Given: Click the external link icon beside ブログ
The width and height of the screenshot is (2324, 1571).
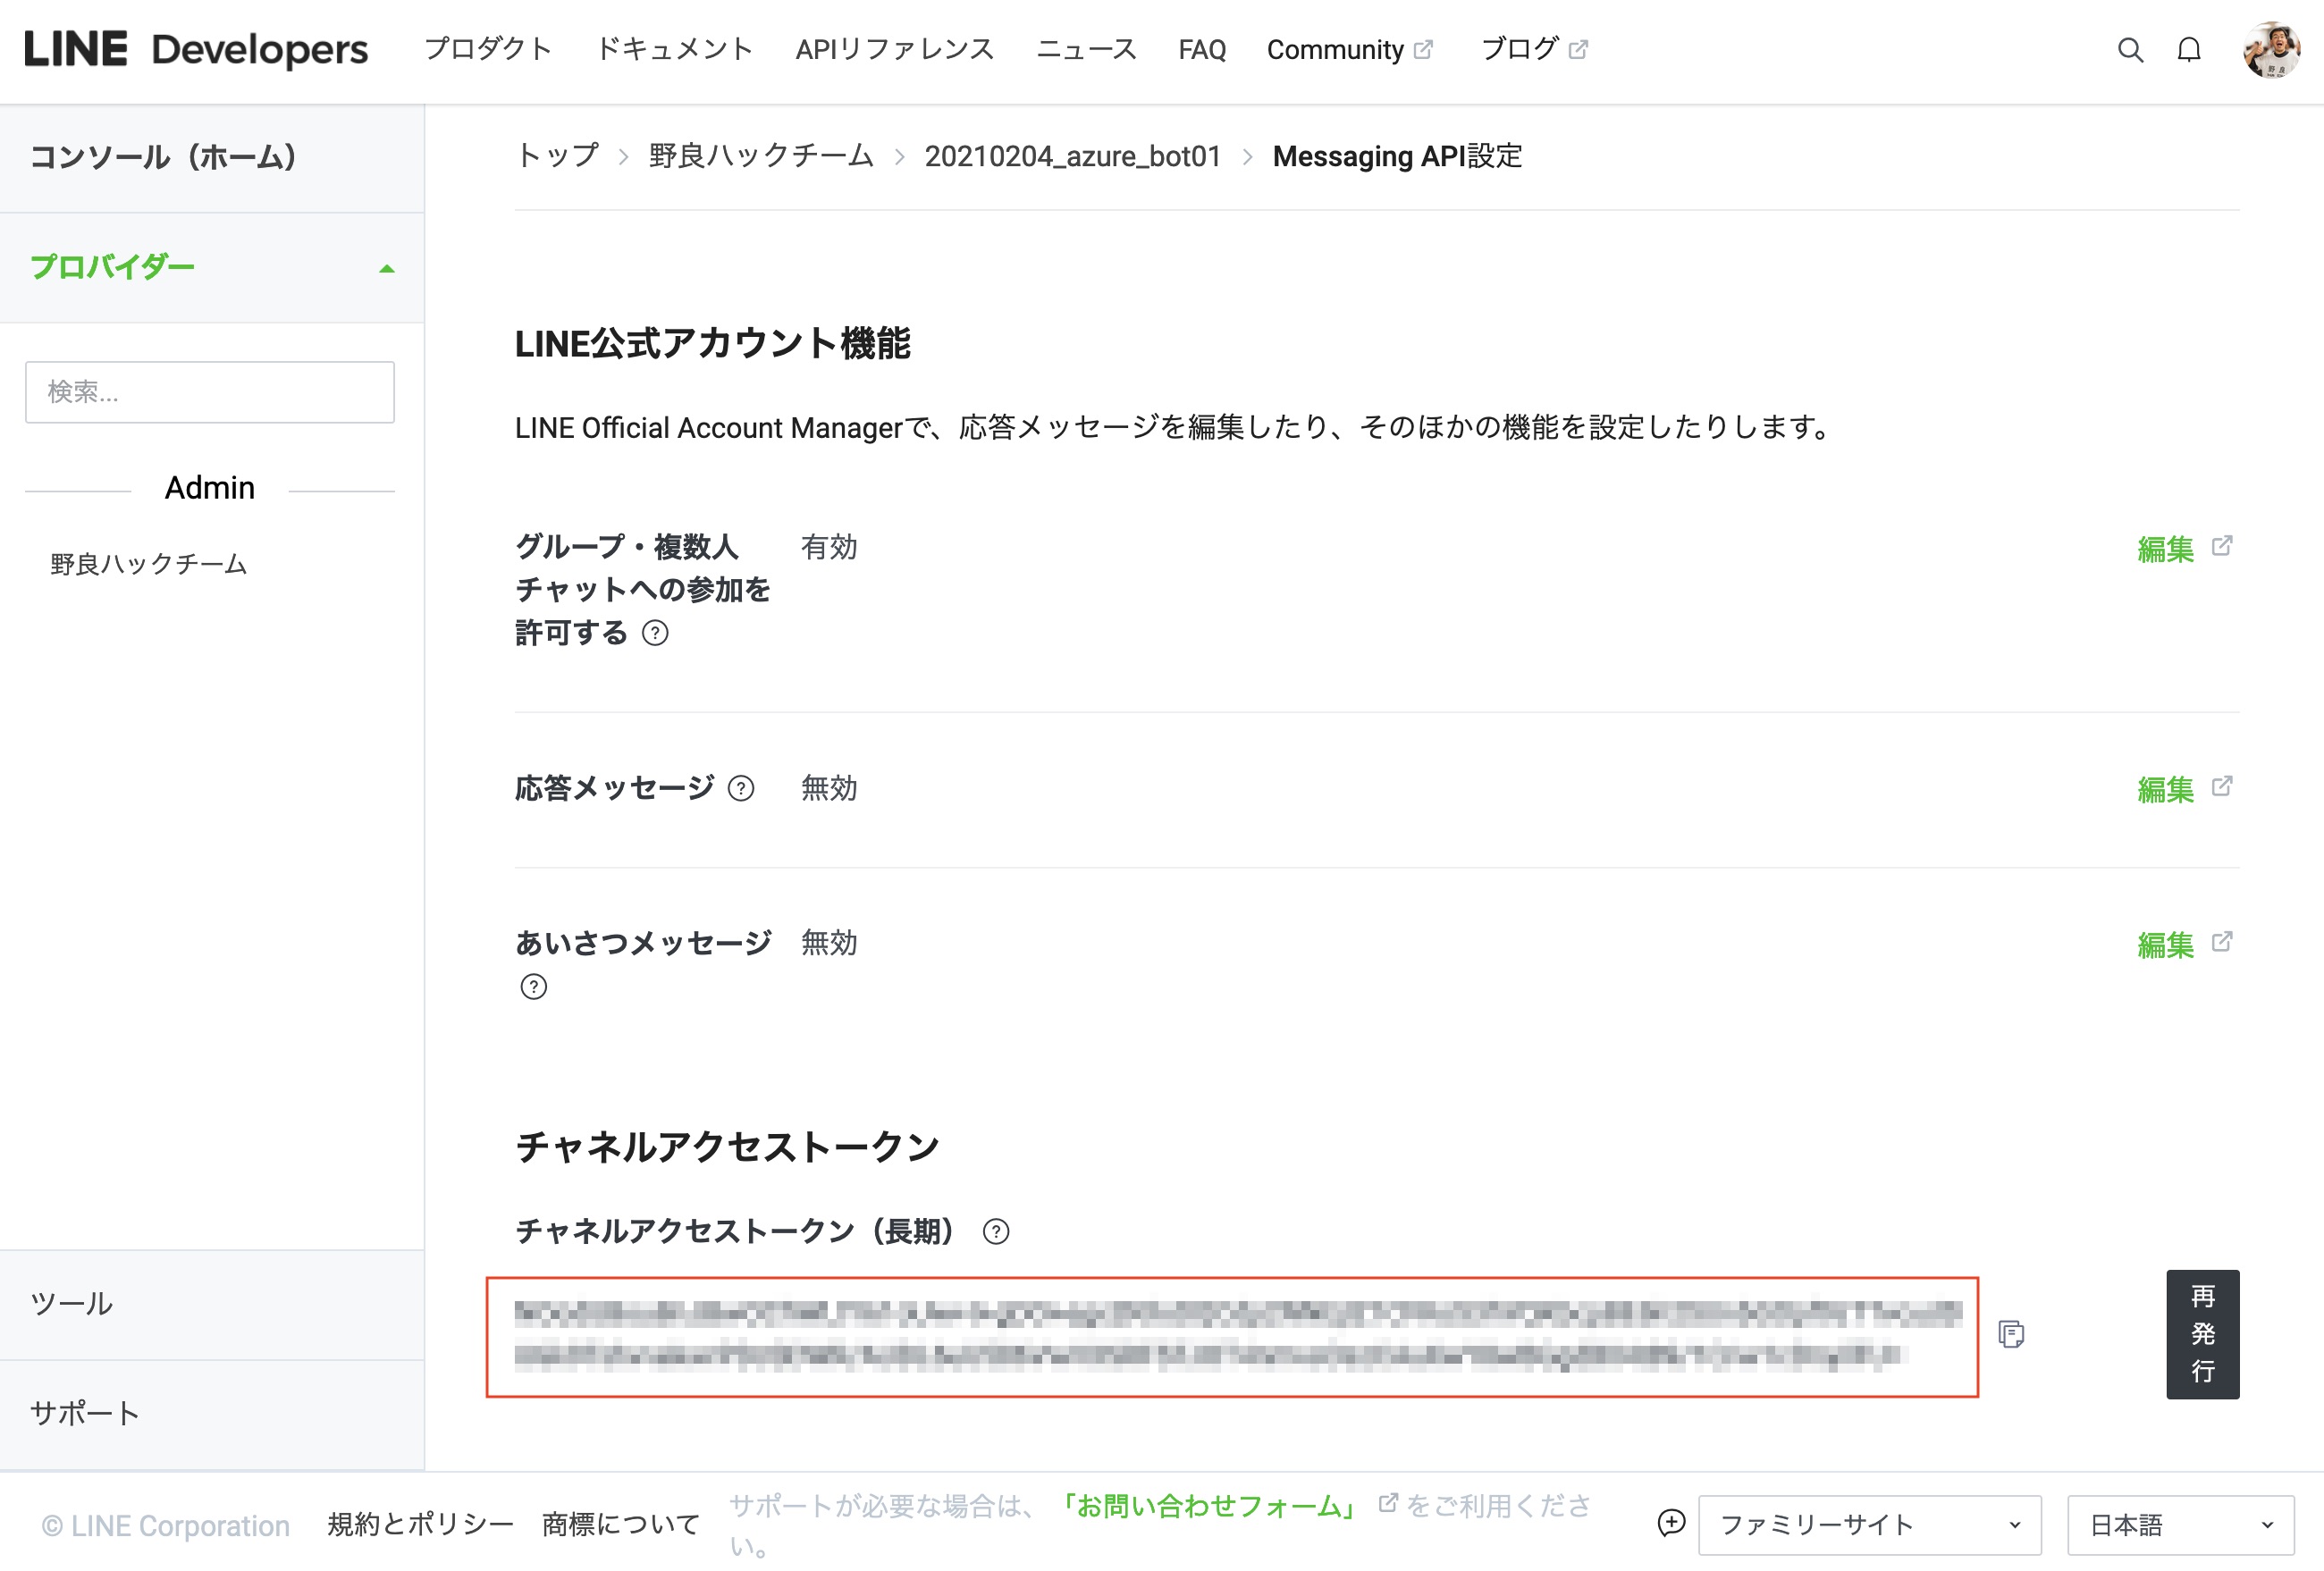Looking at the screenshot, I should tap(1578, 47).
